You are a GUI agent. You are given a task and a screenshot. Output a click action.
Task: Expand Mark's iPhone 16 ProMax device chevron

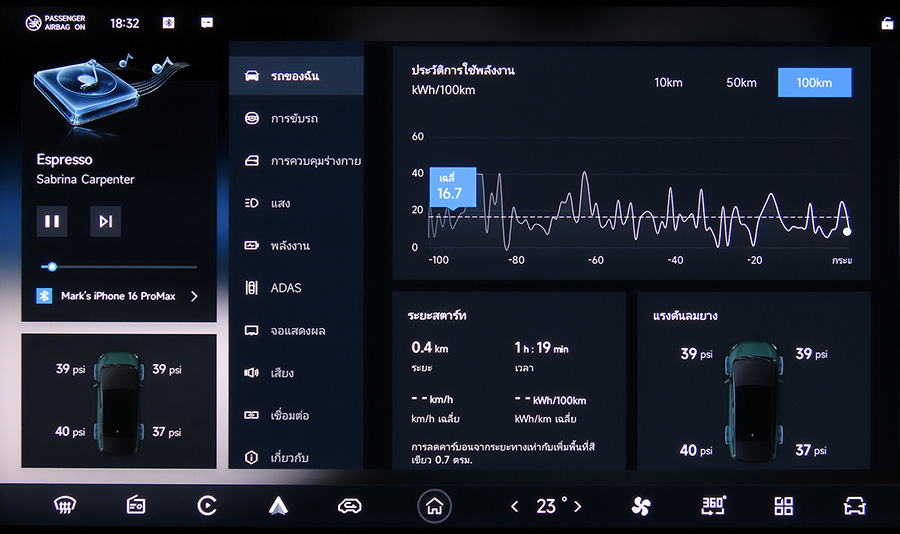tap(194, 296)
